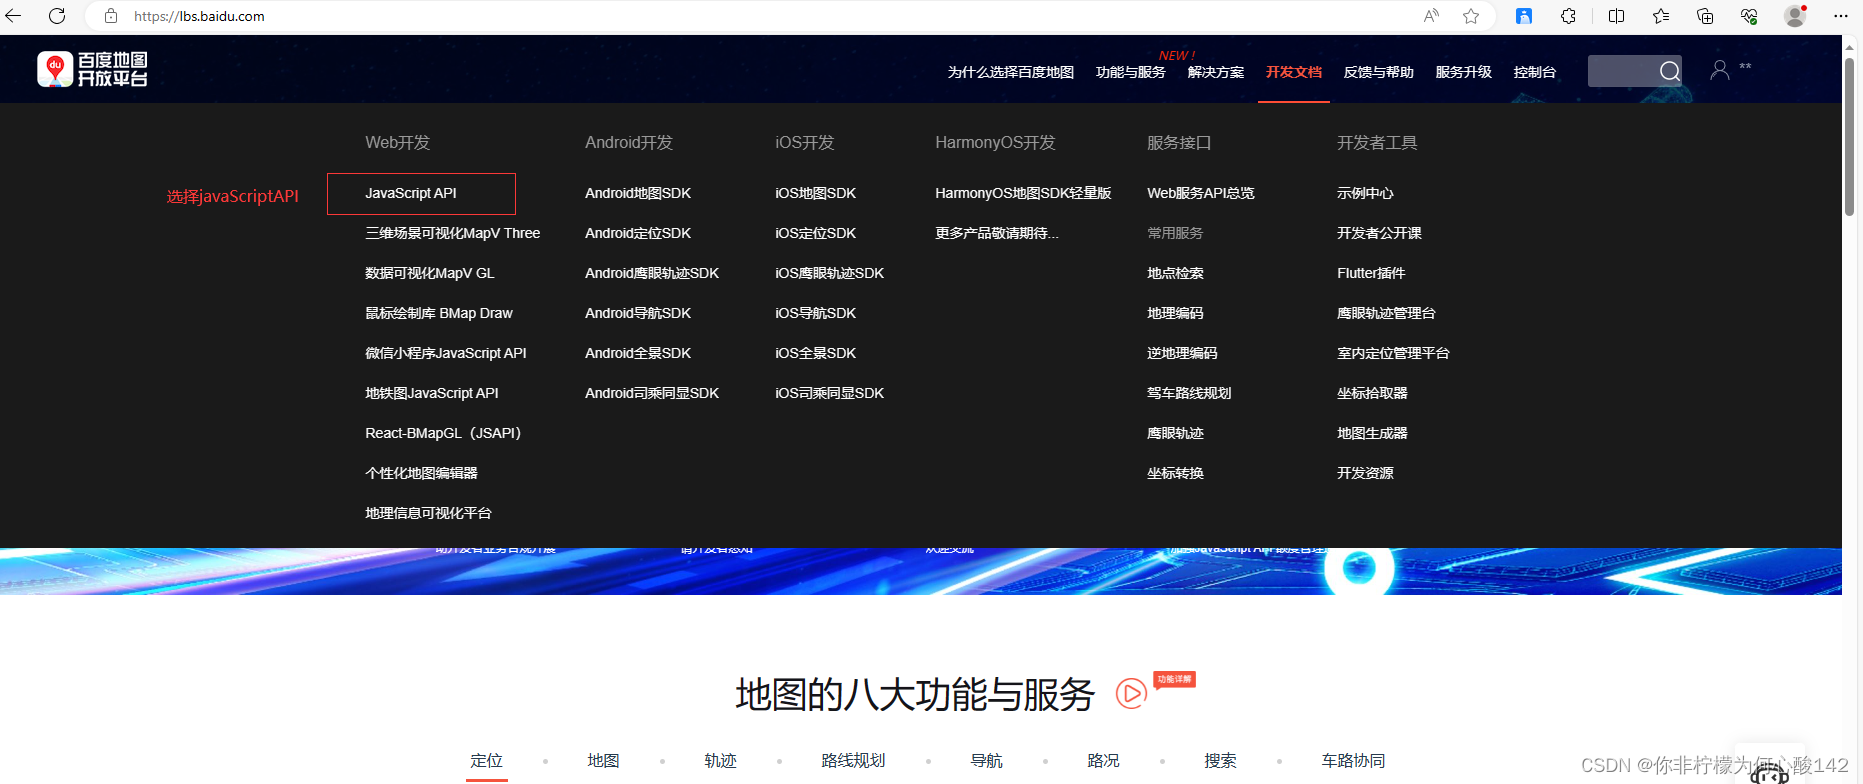Click the 功能详解 red badge
The image size is (1863, 784).
[1174, 680]
